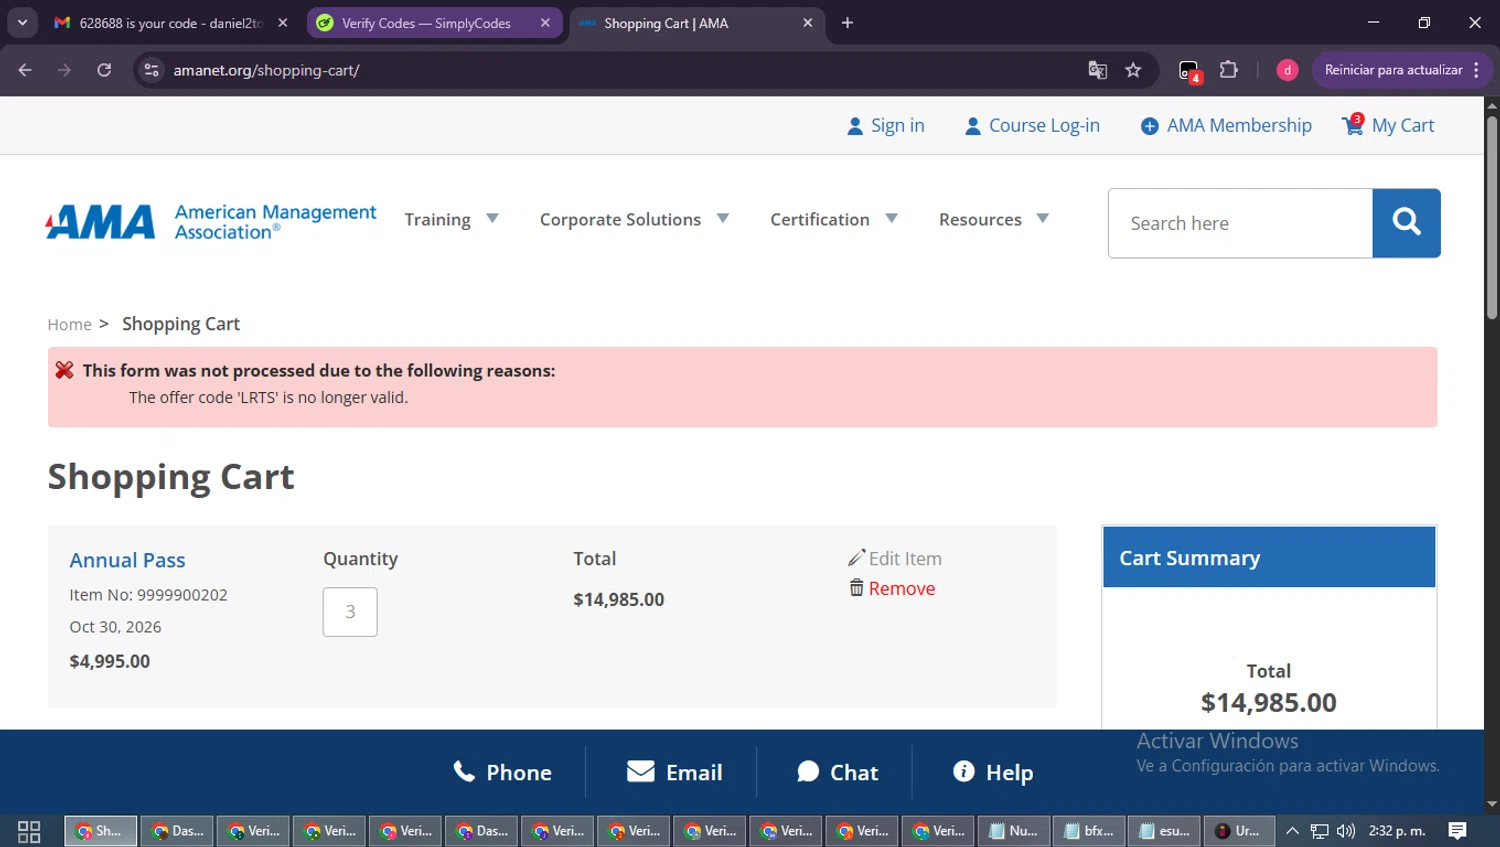Open the Ur... taskbar item
The height and width of the screenshot is (847, 1500).
(1239, 831)
